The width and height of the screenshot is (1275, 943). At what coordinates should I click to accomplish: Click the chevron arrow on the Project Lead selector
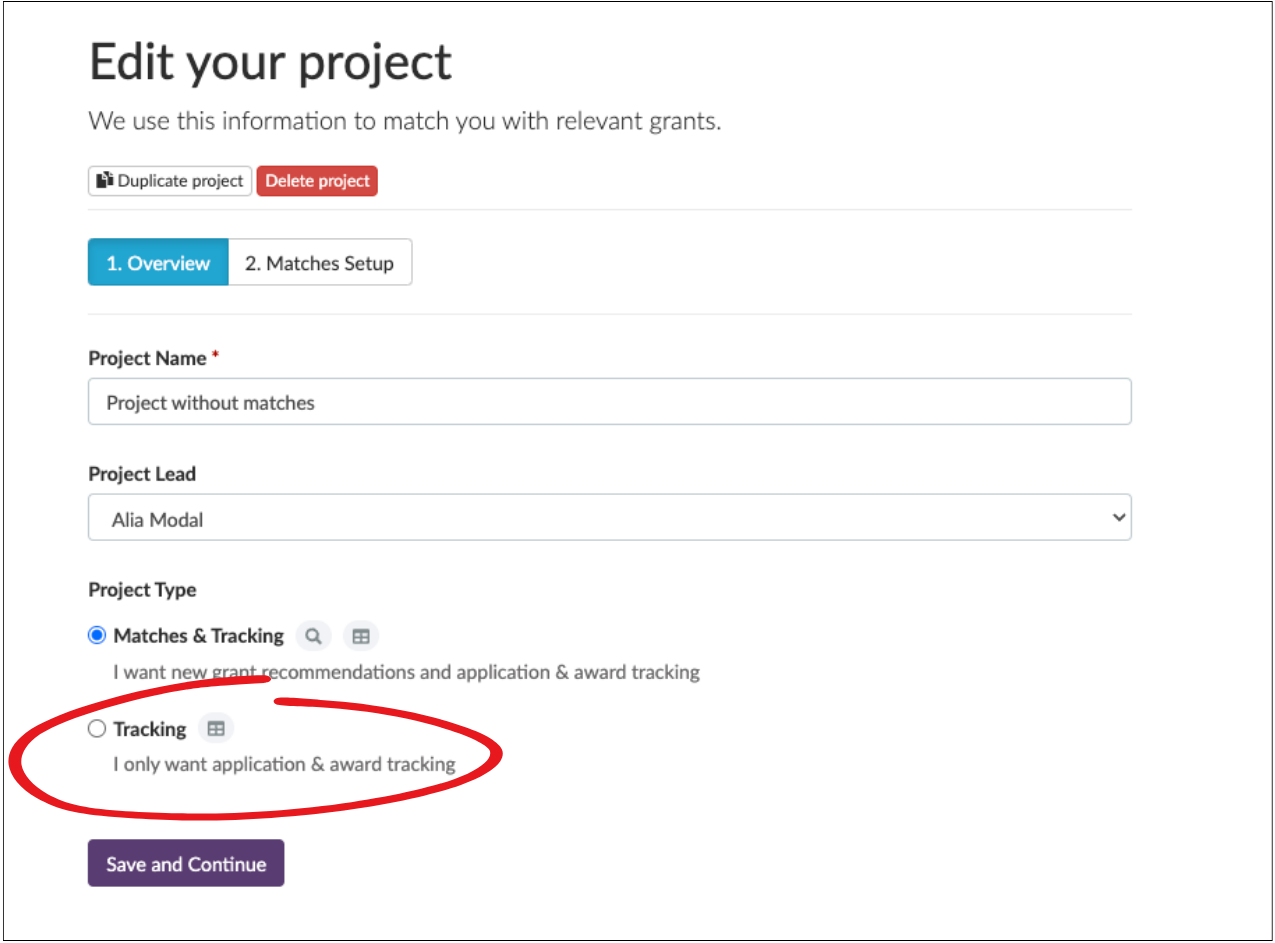click(1118, 517)
